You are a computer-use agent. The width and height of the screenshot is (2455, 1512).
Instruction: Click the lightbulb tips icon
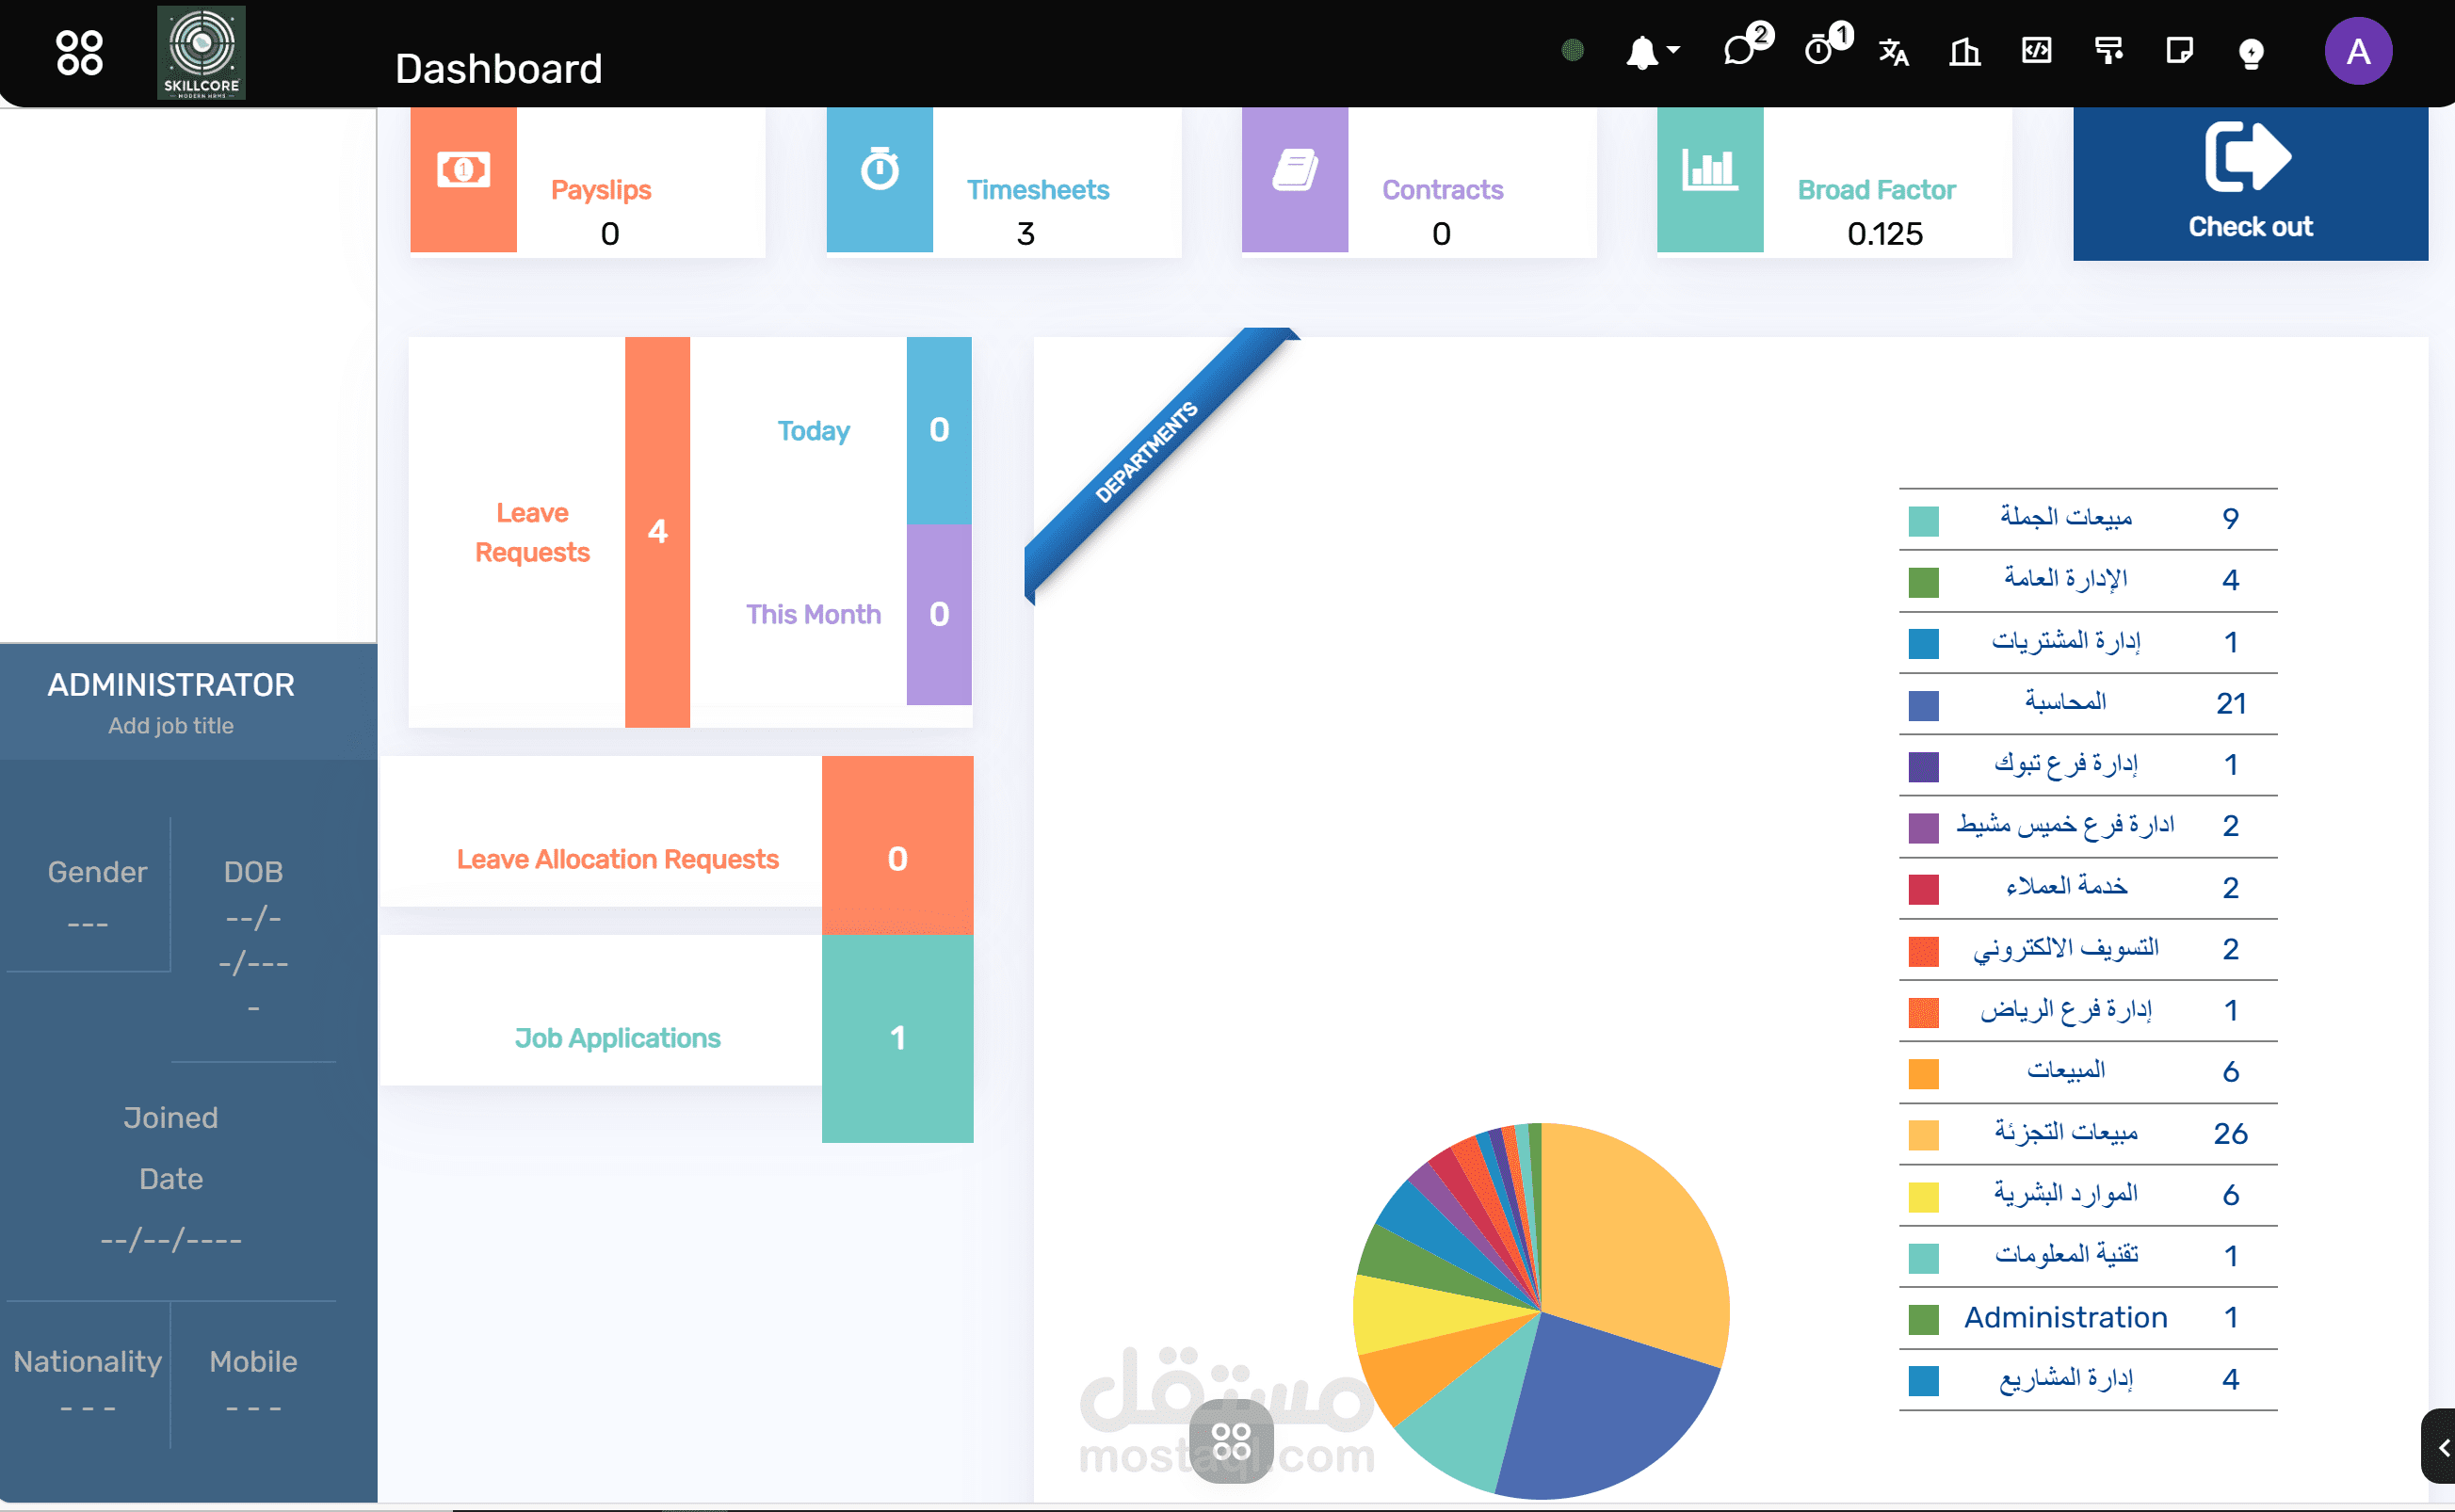point(2250,52)
